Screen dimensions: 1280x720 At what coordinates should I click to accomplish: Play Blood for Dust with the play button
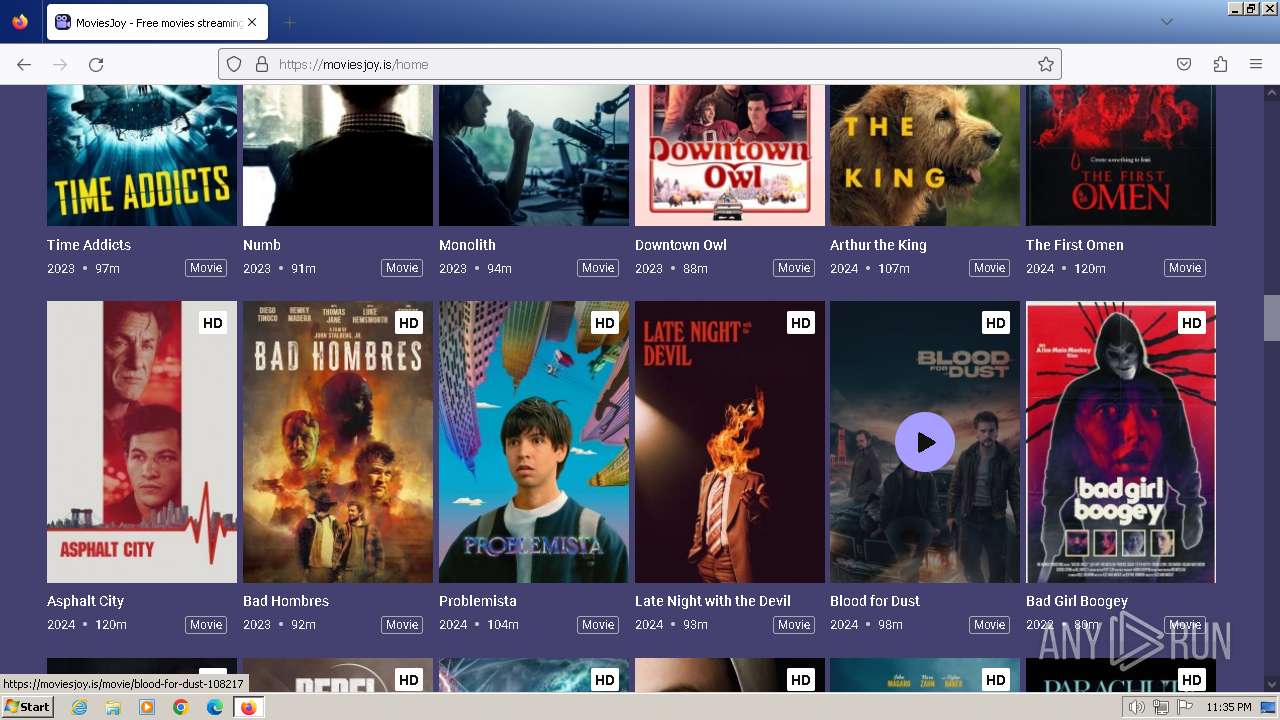[x=925, y=442]
